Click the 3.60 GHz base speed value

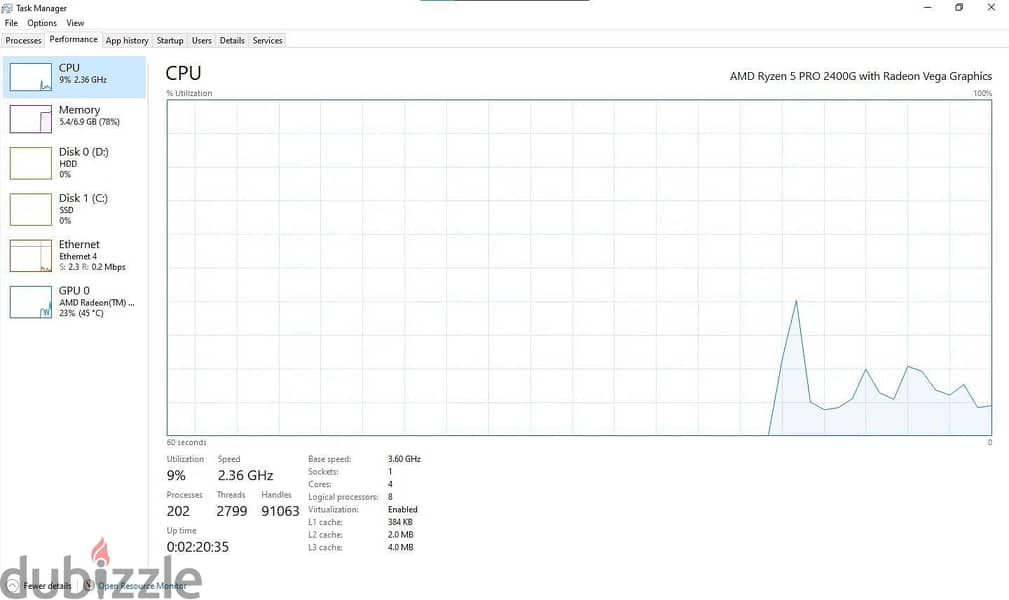pyautogui.click(x=404, y=459)
